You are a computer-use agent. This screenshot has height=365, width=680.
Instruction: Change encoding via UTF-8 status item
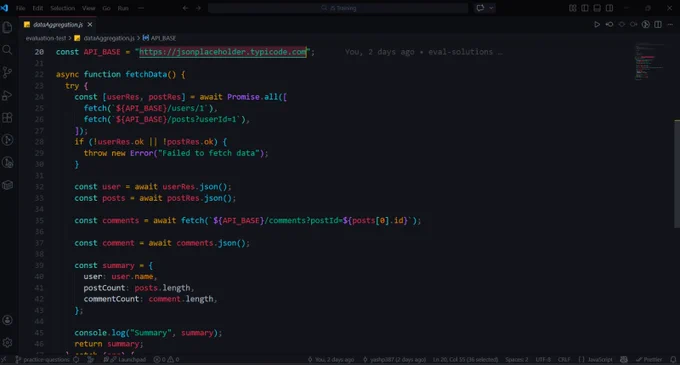(543, 359)
